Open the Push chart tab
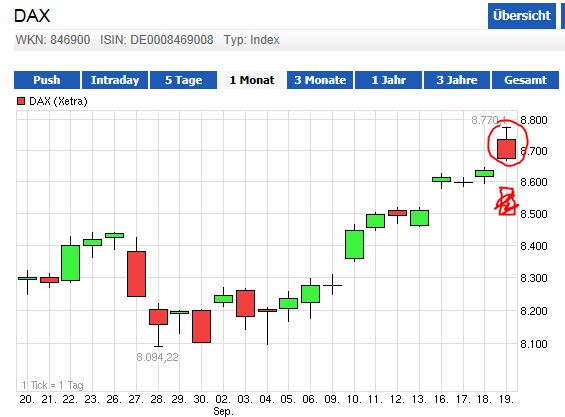565x417 pixels. [x=47, y=80]
